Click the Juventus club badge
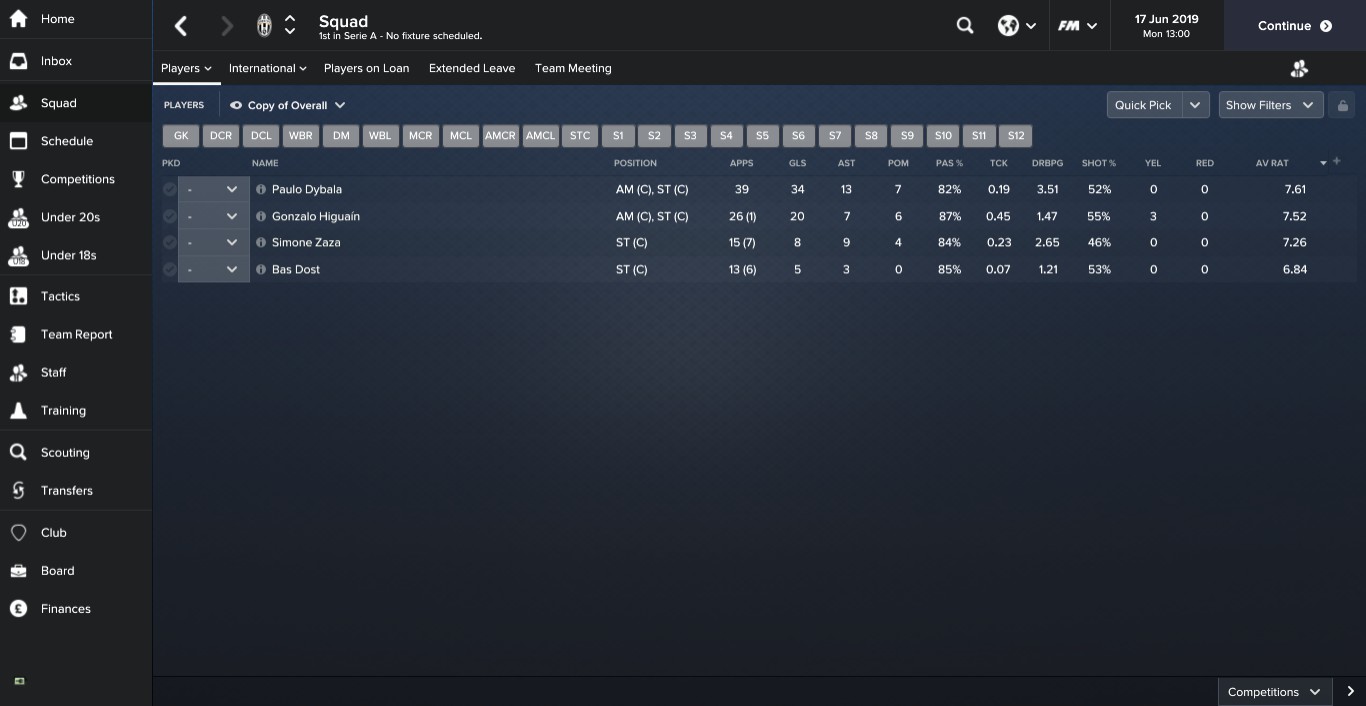The image size is (1366, 706). pos(264,26)
